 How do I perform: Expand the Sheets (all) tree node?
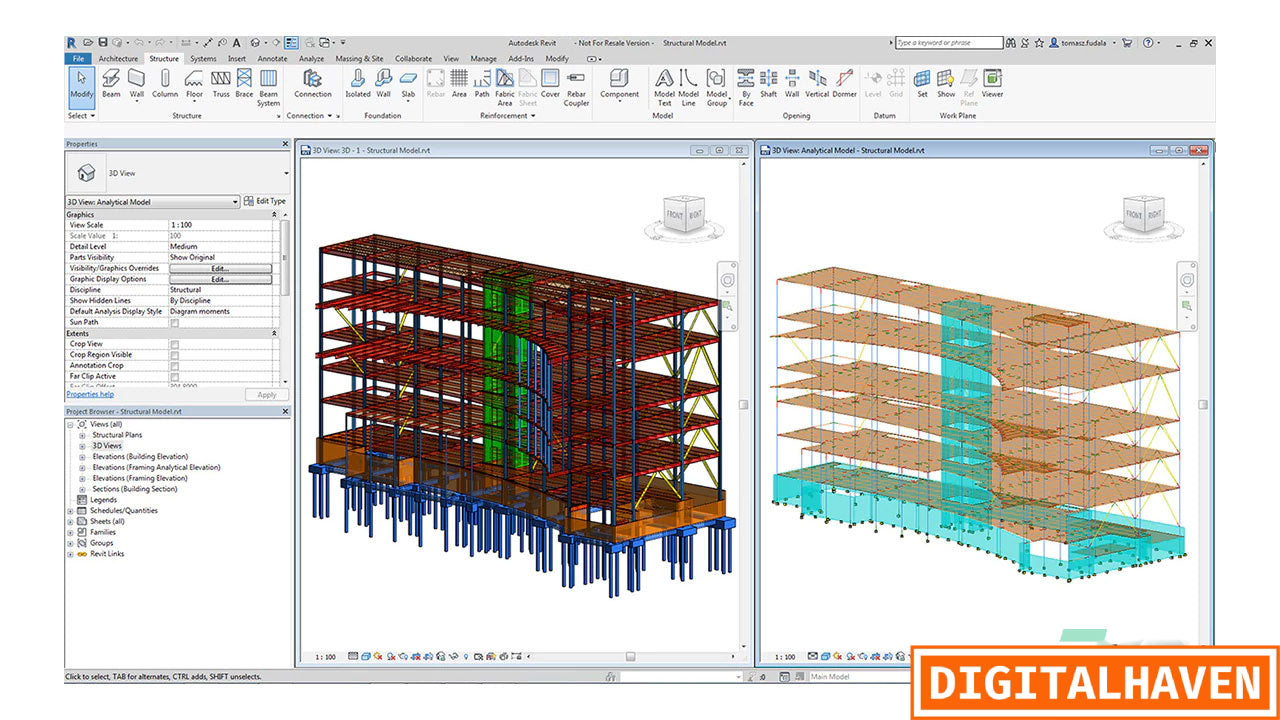pos(71,521)
